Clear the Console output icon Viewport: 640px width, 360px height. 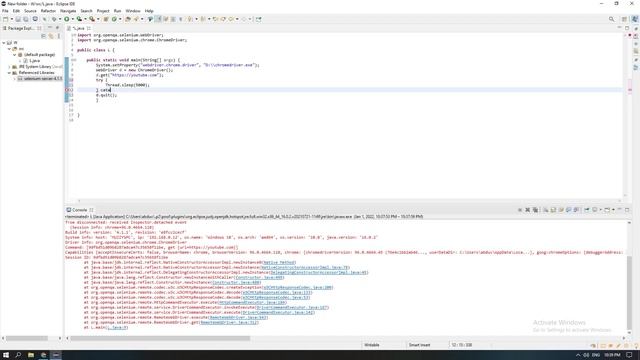pyautogui.click(x=545, y=210)
